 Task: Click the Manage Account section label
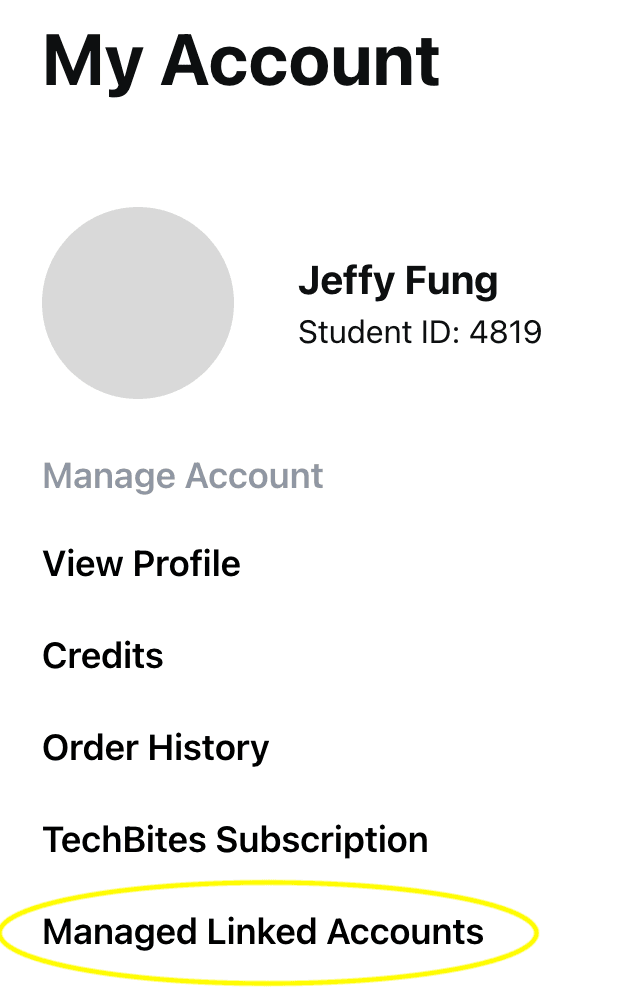pos(183,476)
